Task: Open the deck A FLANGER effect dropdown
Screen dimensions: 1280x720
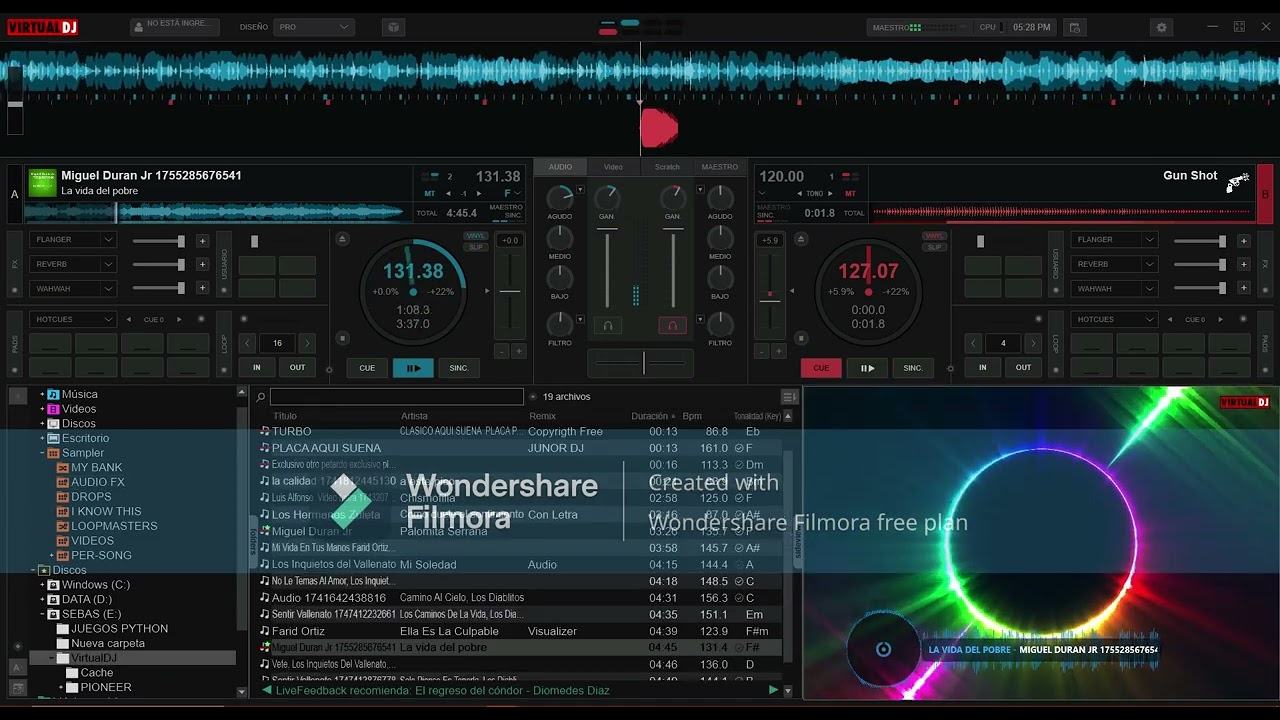Action: (74, 240)
